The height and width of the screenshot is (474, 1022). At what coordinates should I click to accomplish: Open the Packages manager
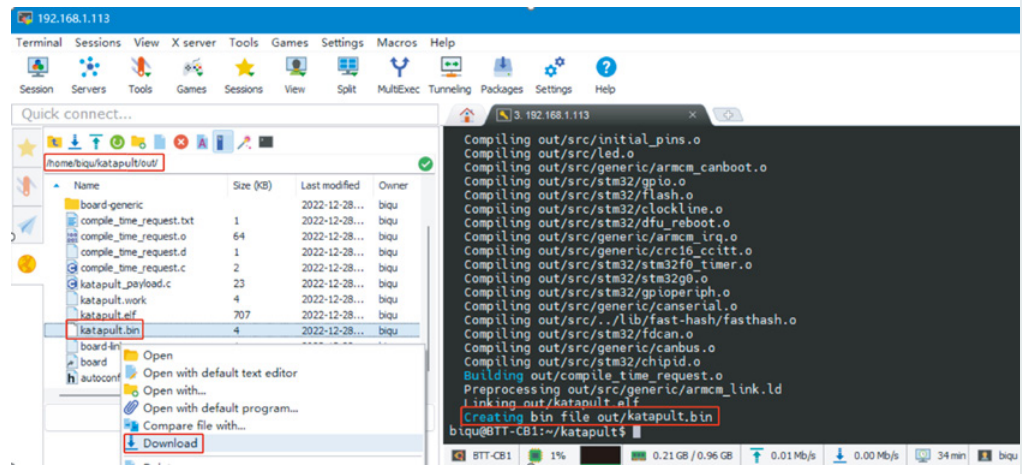pyautogui.click(x=501, y=74)
